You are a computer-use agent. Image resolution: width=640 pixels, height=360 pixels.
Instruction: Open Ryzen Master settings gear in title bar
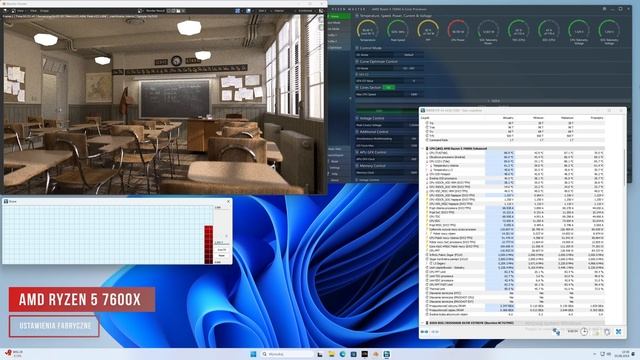coord(604,9)
